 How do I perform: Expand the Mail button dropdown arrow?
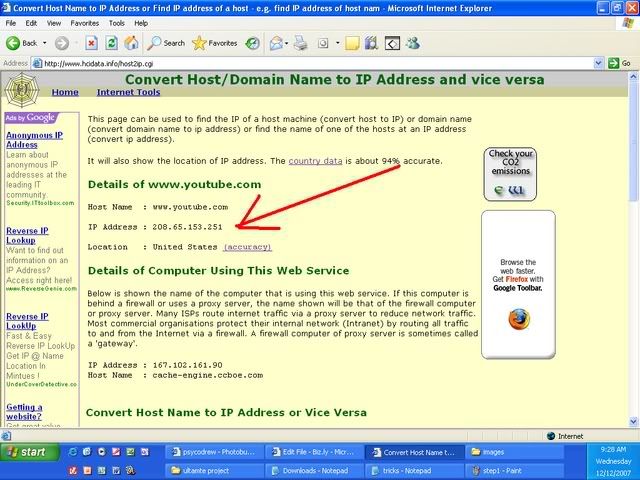[x=287, y=43]
